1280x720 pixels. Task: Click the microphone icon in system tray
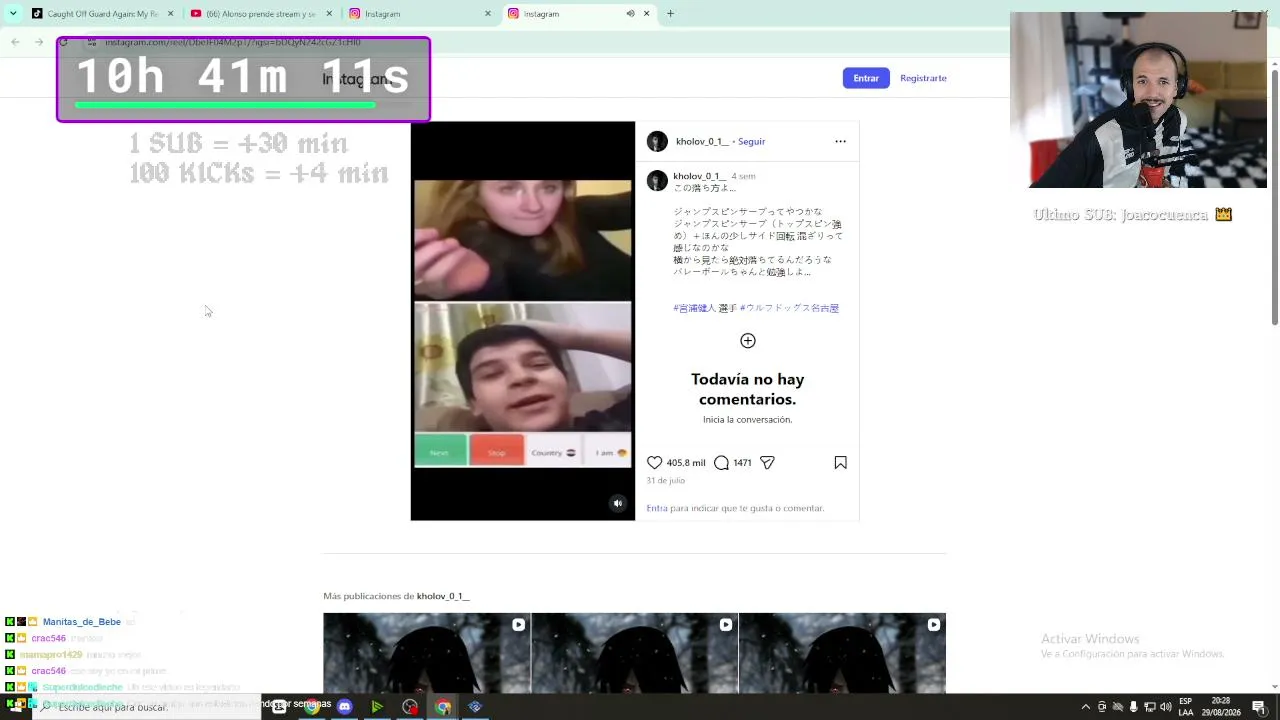(x=1133, y=707)
